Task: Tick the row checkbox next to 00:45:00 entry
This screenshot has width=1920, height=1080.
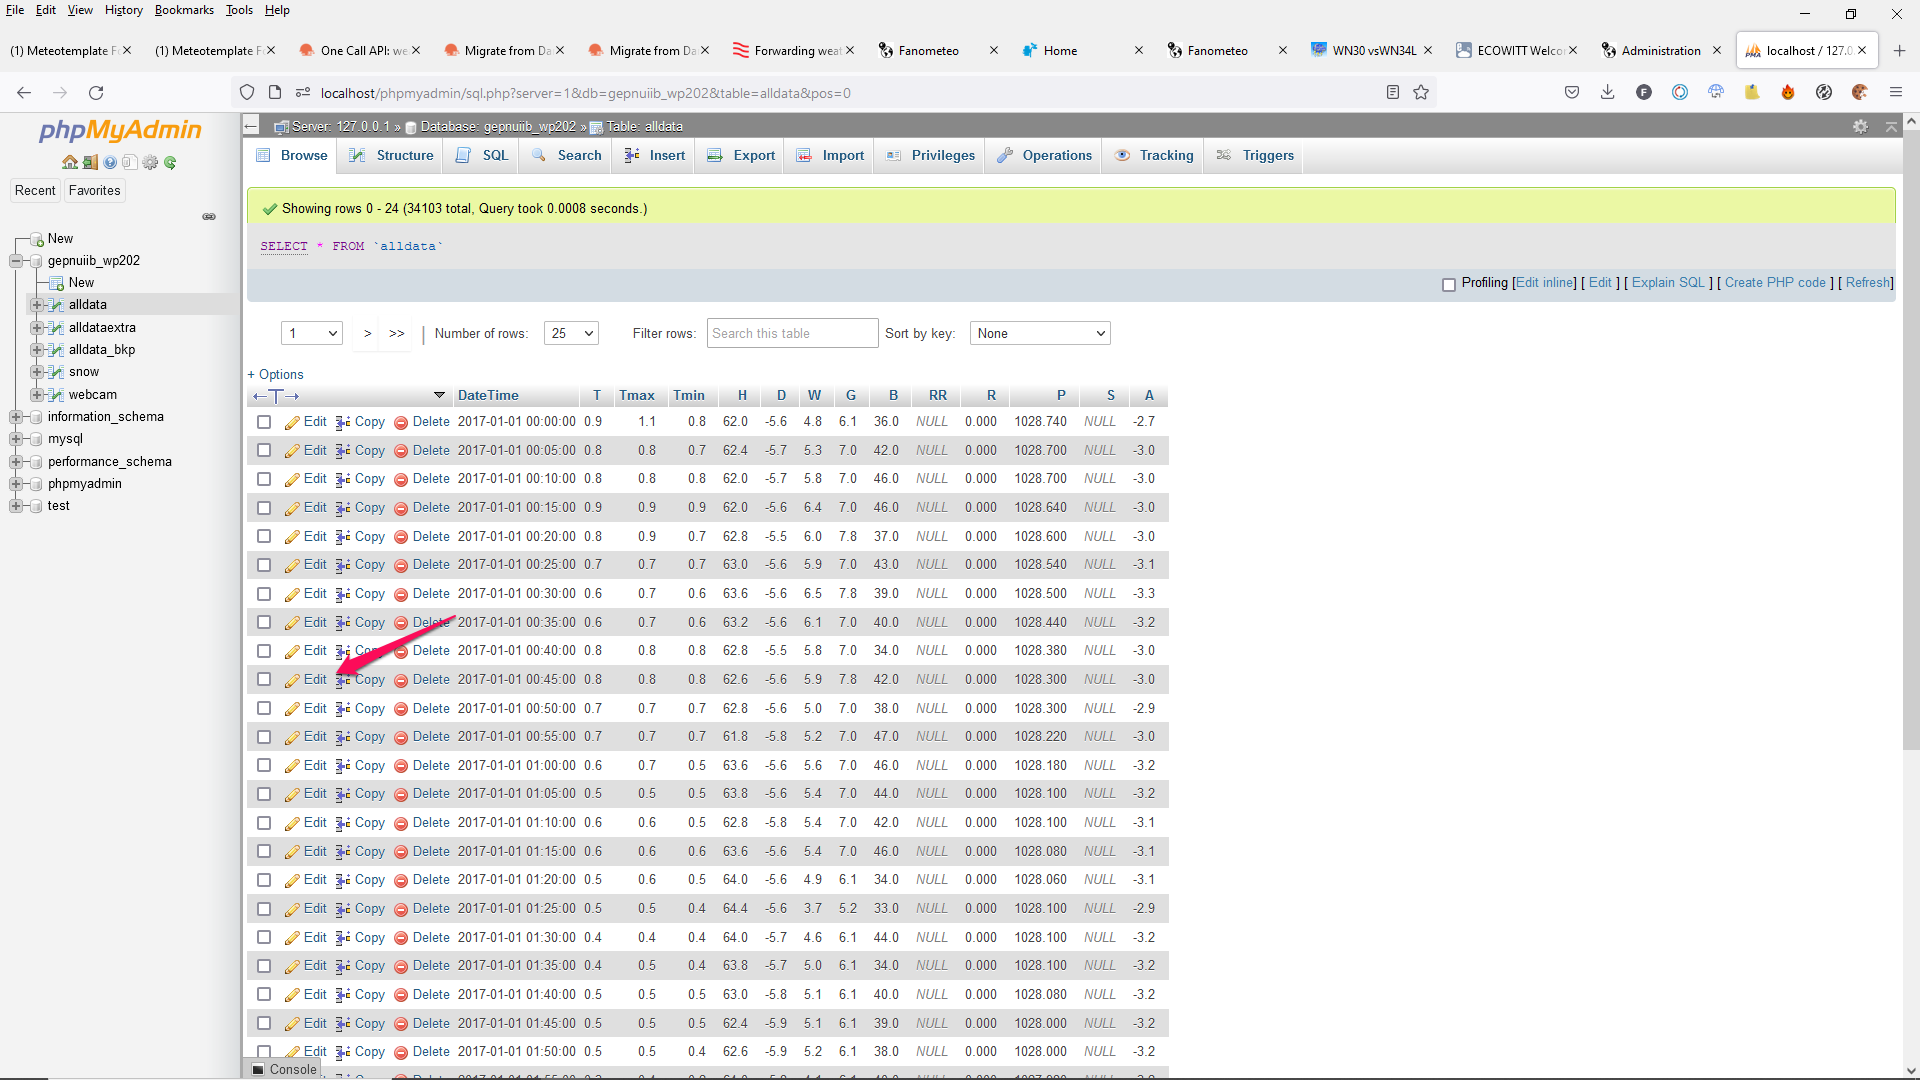Action: coord(264,679)
